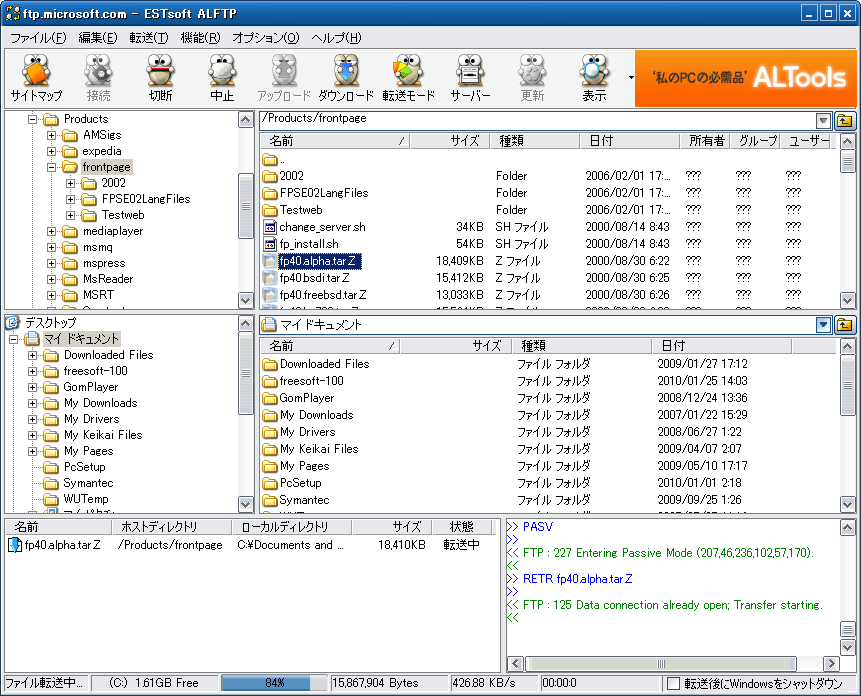Collapse the Products folder in remote tree

32,119
